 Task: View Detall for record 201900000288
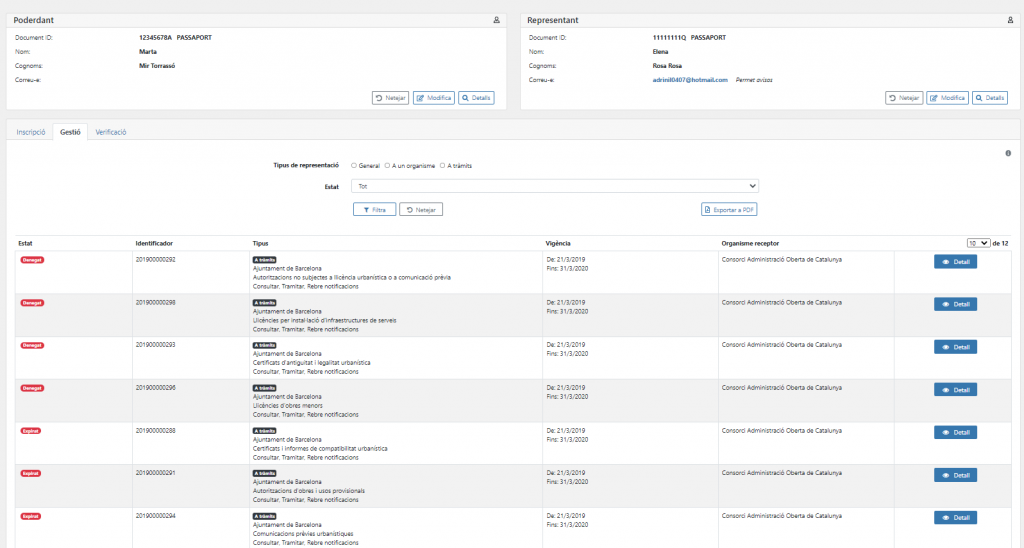tap(955, 432)
